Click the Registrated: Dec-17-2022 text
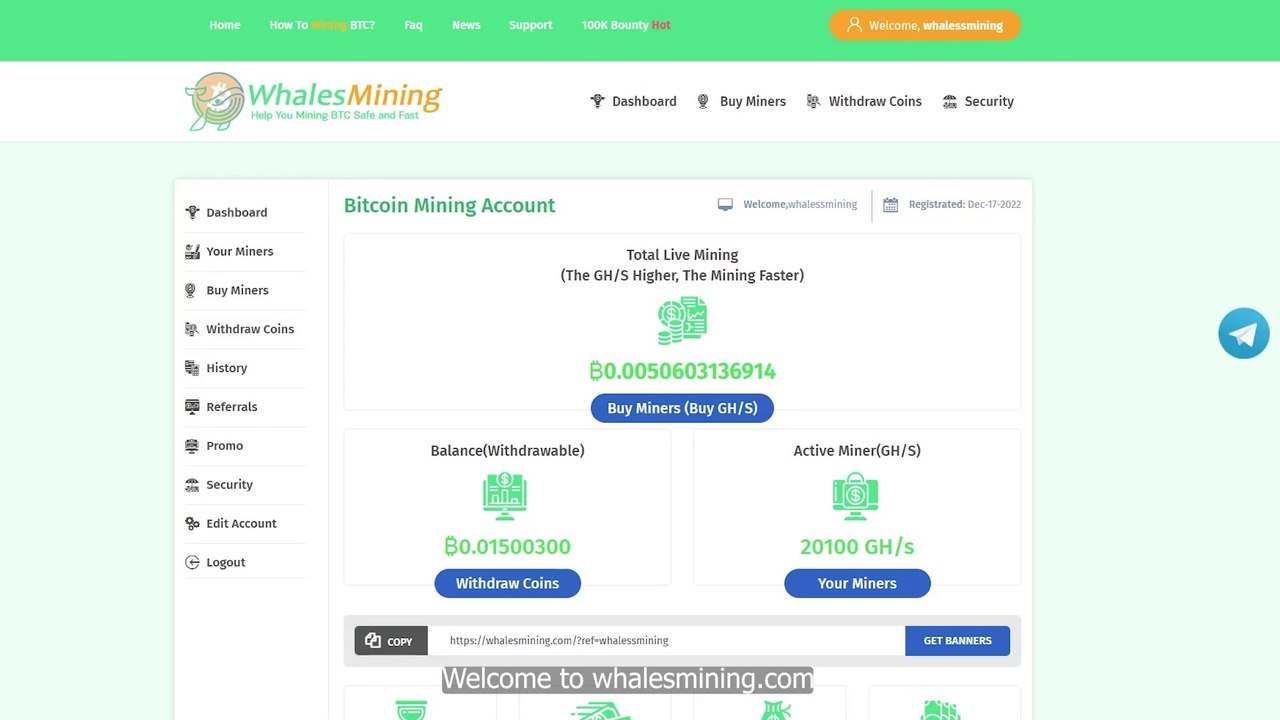This screenshot has height=720, width=1280. click(x=965, y=204)
